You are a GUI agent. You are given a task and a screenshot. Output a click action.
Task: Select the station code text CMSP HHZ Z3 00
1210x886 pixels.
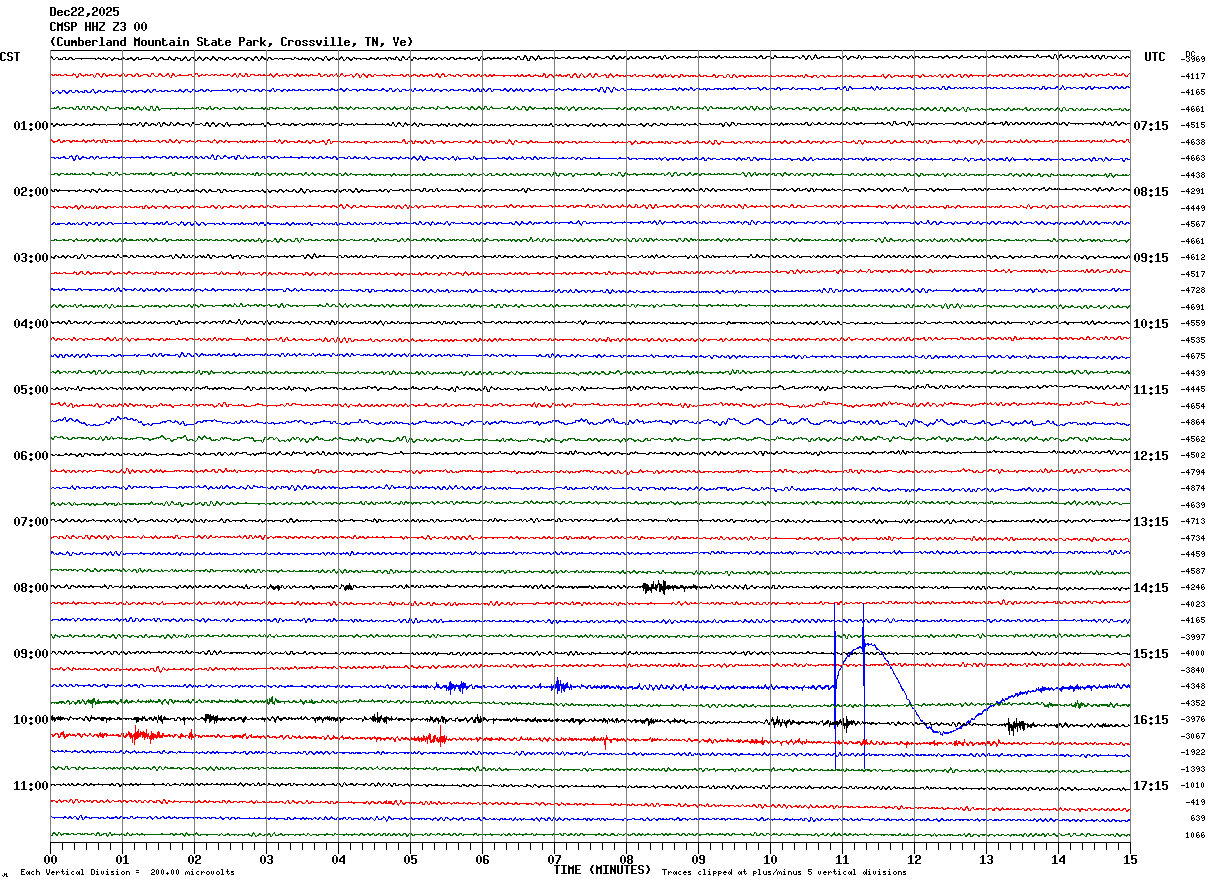click(x=98, y=27)
